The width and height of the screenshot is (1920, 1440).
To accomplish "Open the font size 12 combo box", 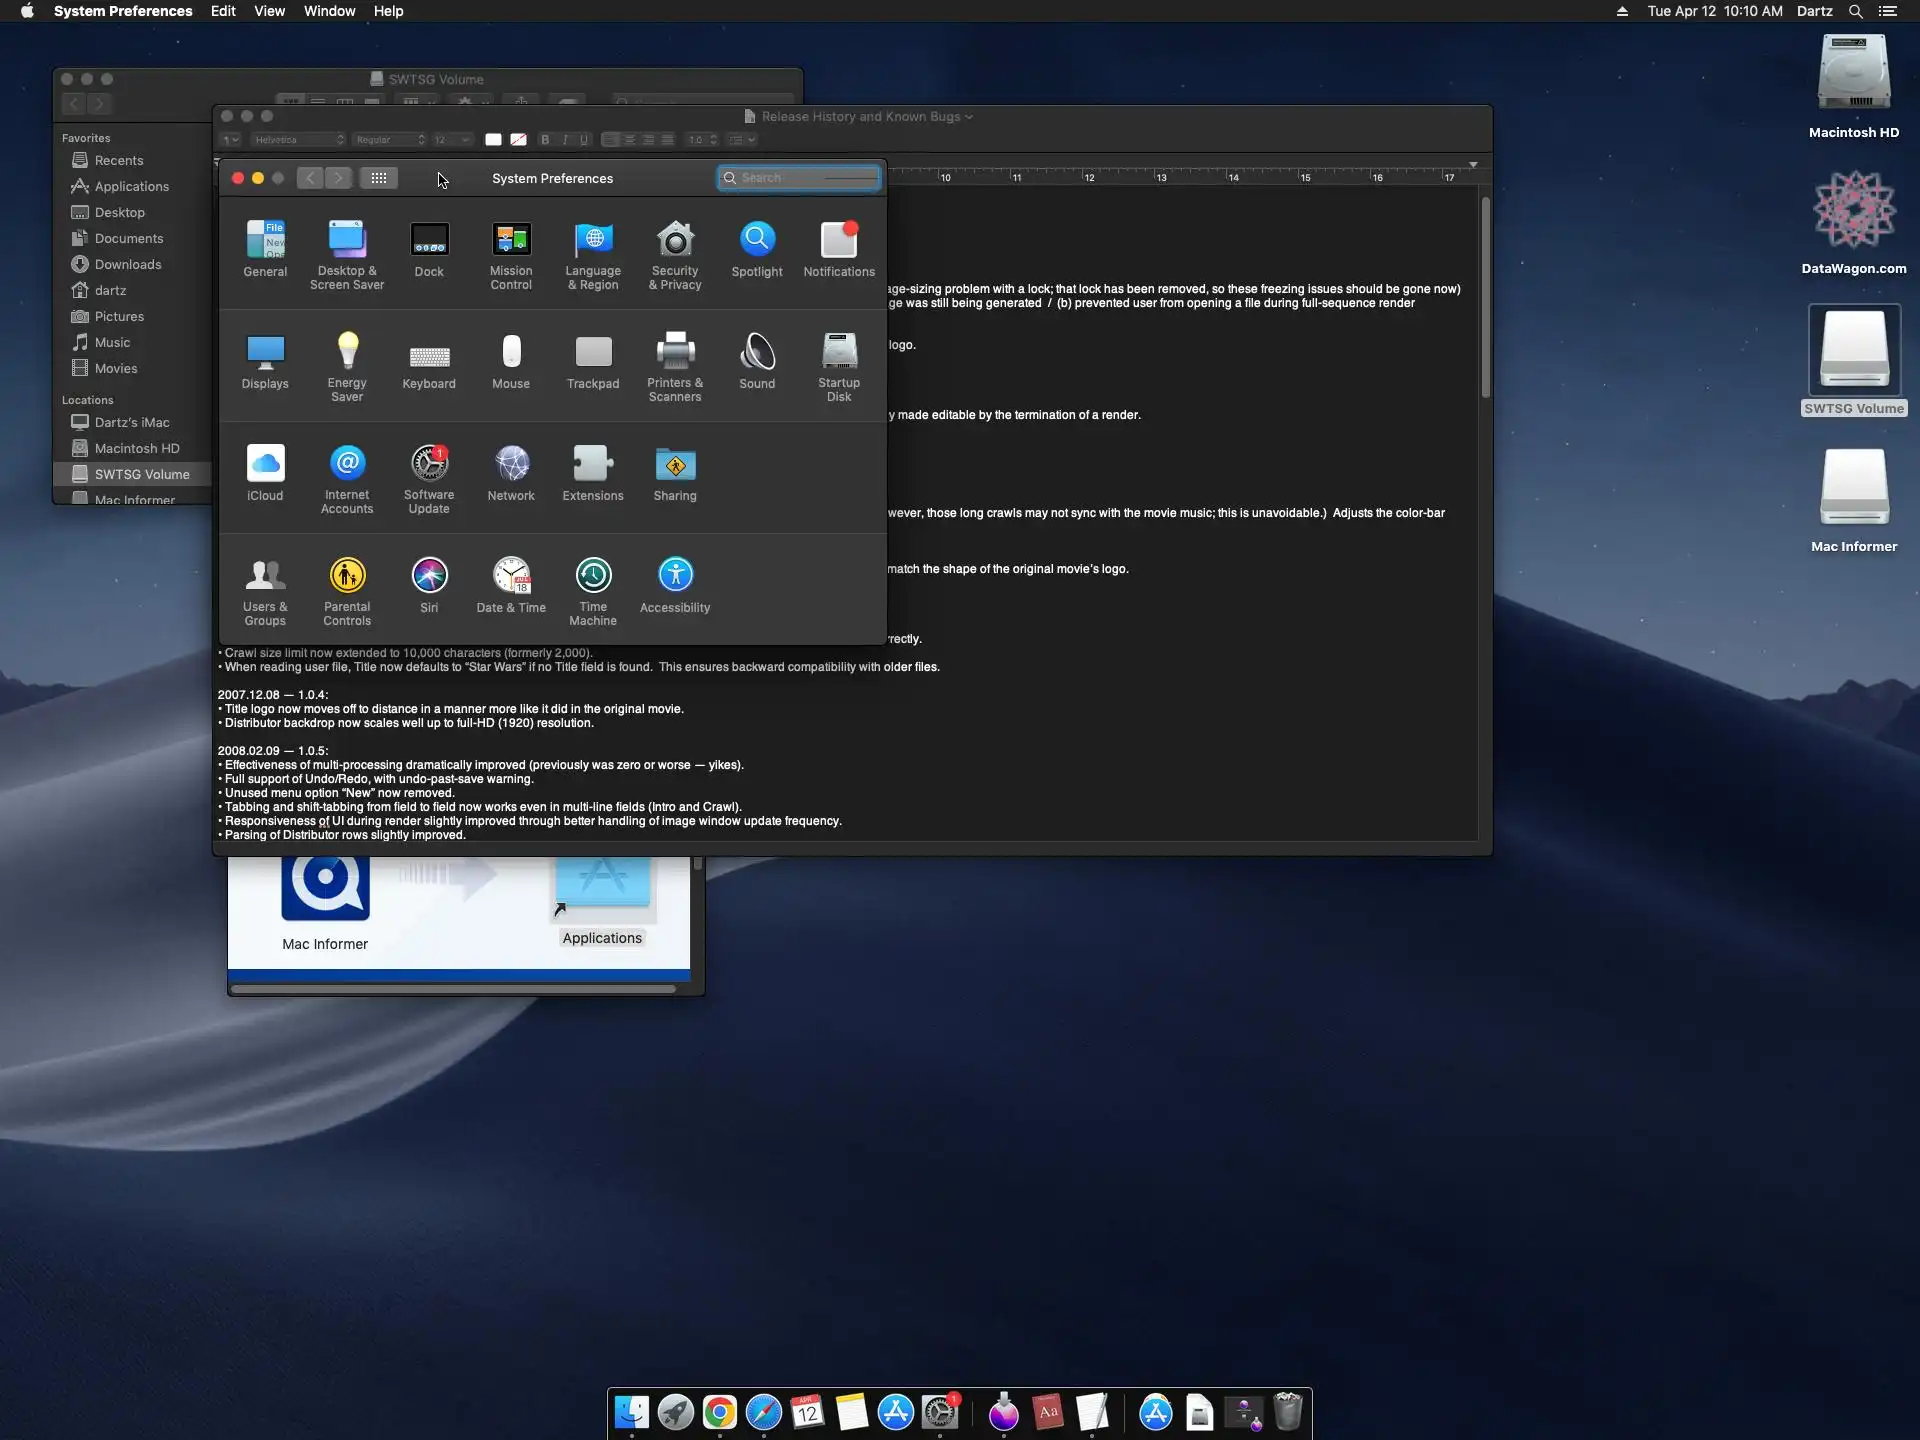I will pyautogui.click(x=452, y=140).
